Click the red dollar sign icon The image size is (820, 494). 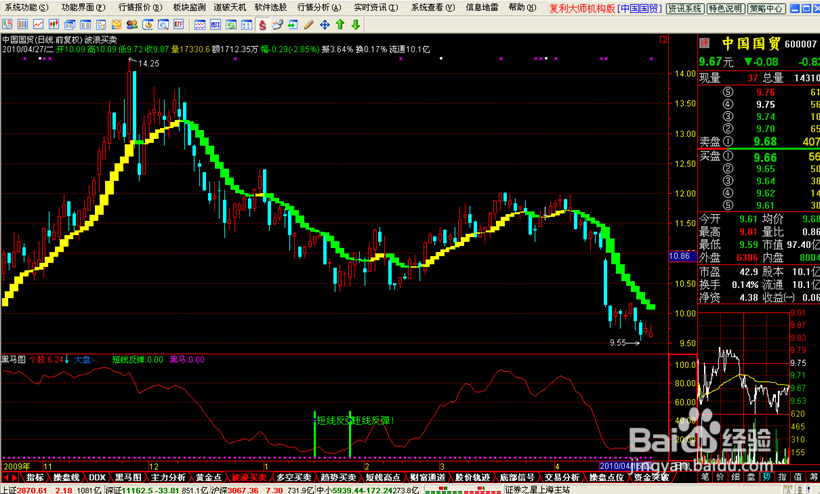[x=263, y=25]
